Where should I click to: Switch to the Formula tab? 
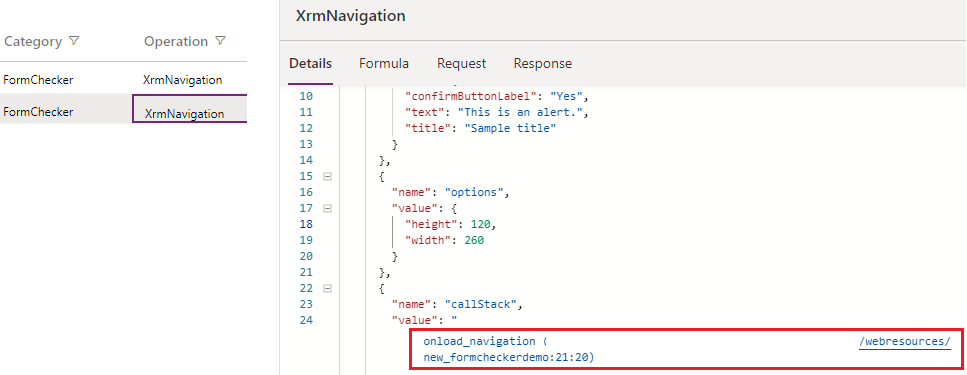(x=384, y=64)
